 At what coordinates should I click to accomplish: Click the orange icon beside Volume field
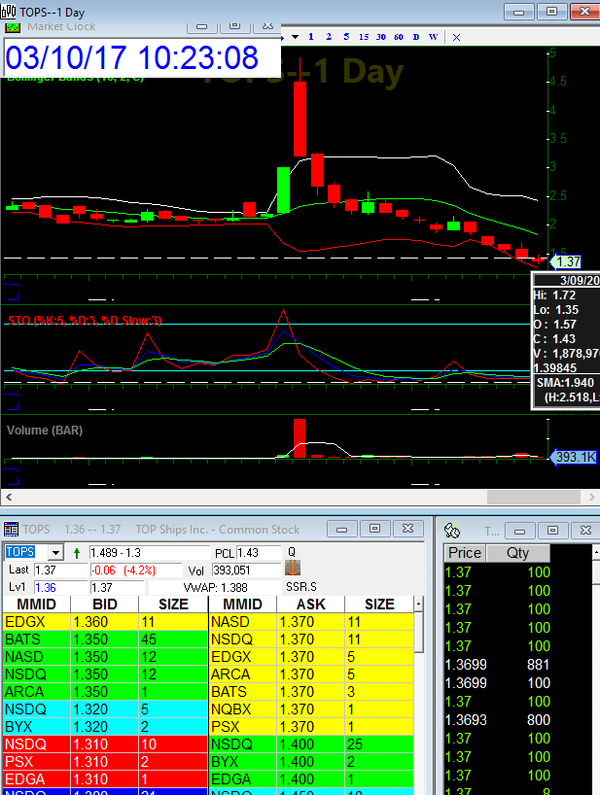(x=294, y=569)
